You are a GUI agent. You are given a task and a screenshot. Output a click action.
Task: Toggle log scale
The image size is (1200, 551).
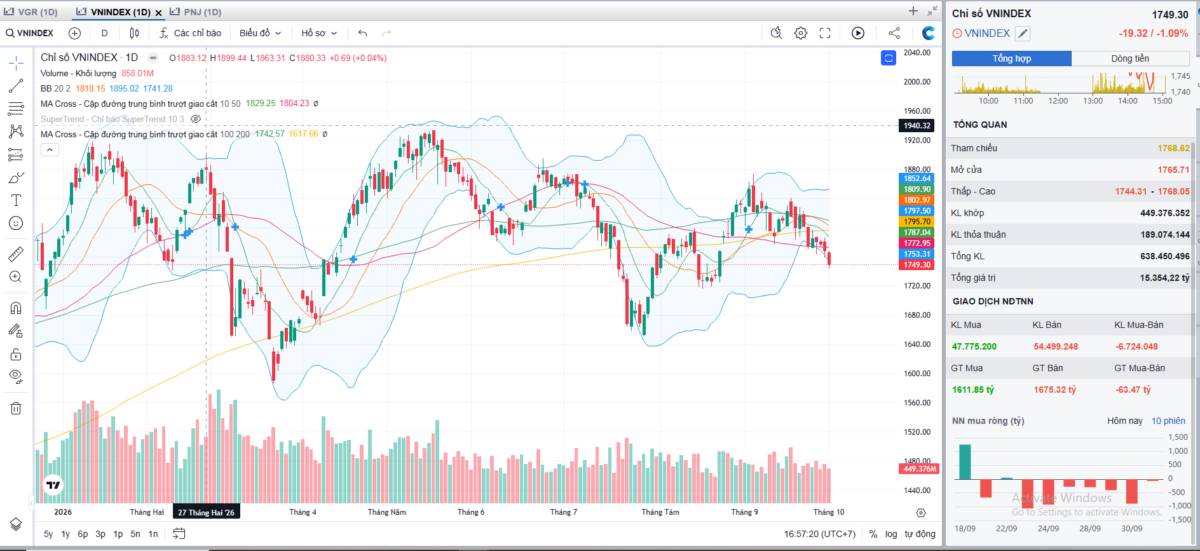click(x=891, y=534)
